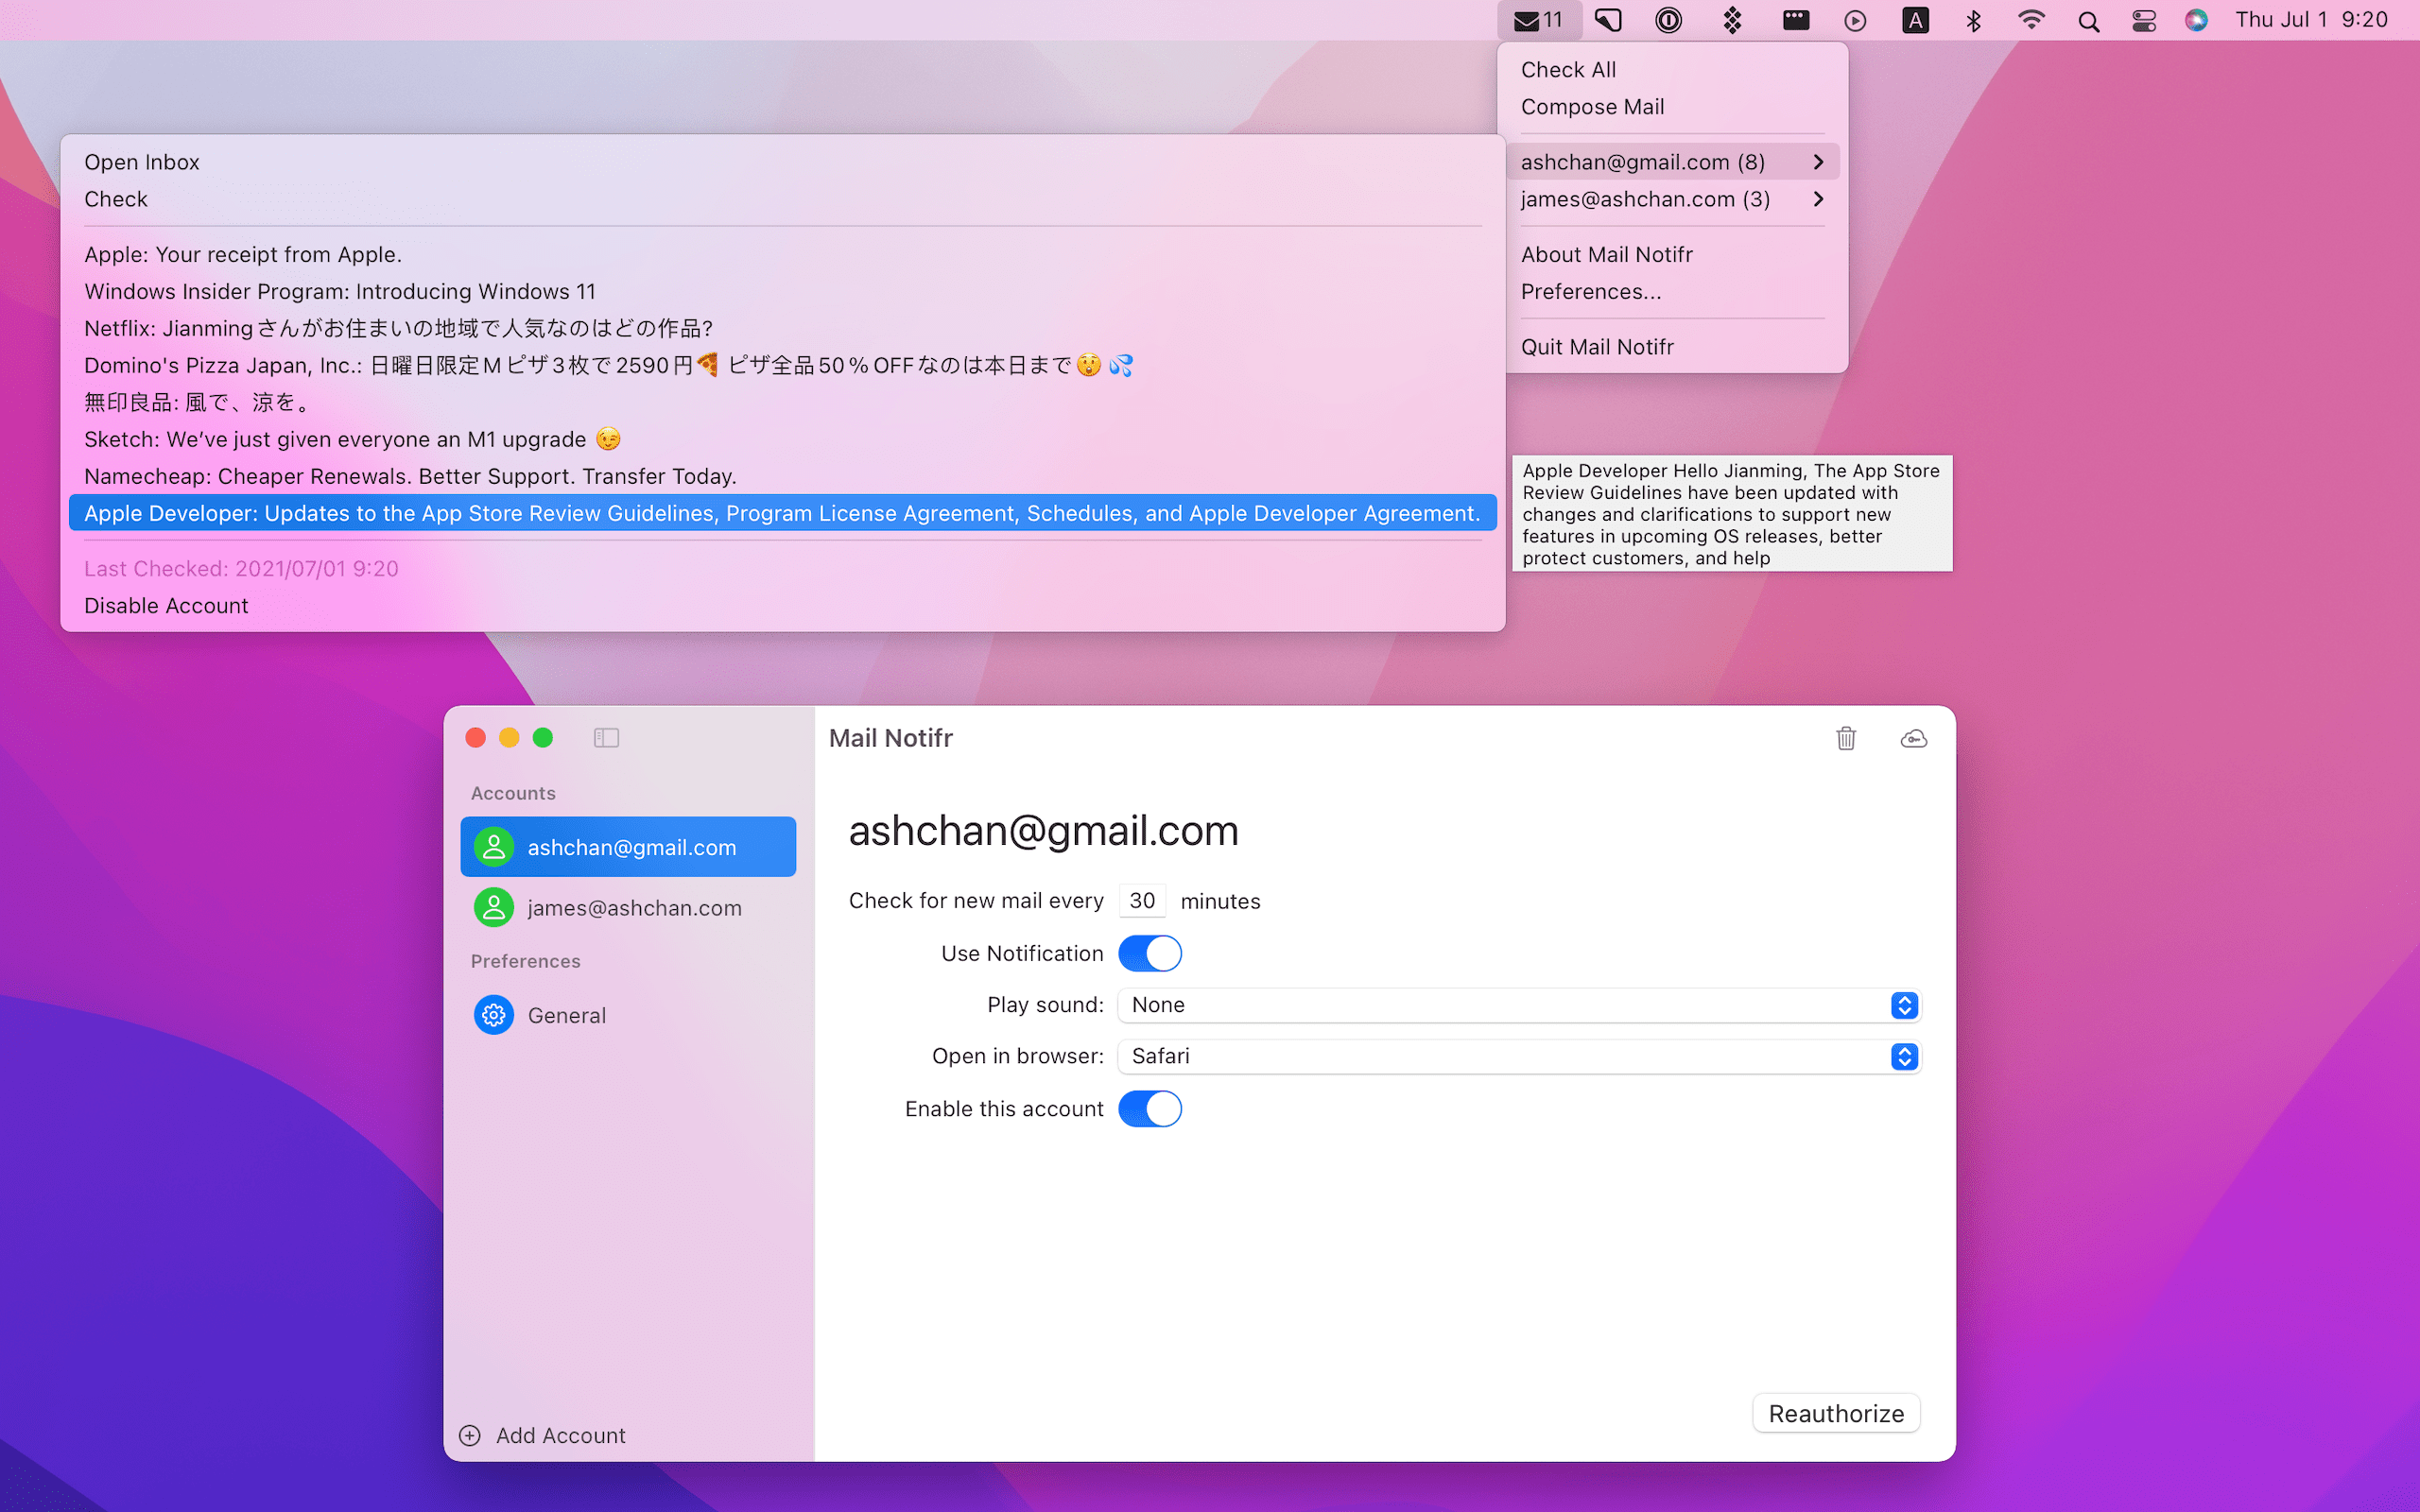Toggle the Use Notification switch
The image size is (2420, 1512).
click(x=1149, y=953)
